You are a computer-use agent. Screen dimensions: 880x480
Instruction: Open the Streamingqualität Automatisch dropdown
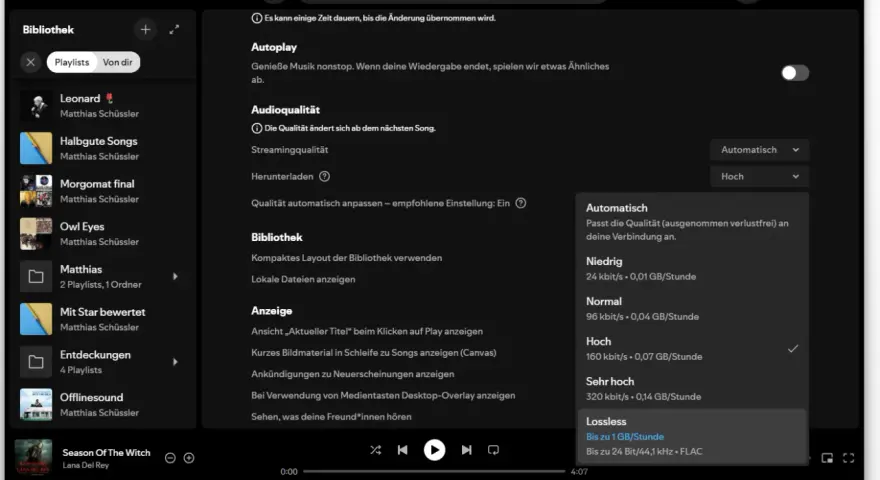pos(759,150)
